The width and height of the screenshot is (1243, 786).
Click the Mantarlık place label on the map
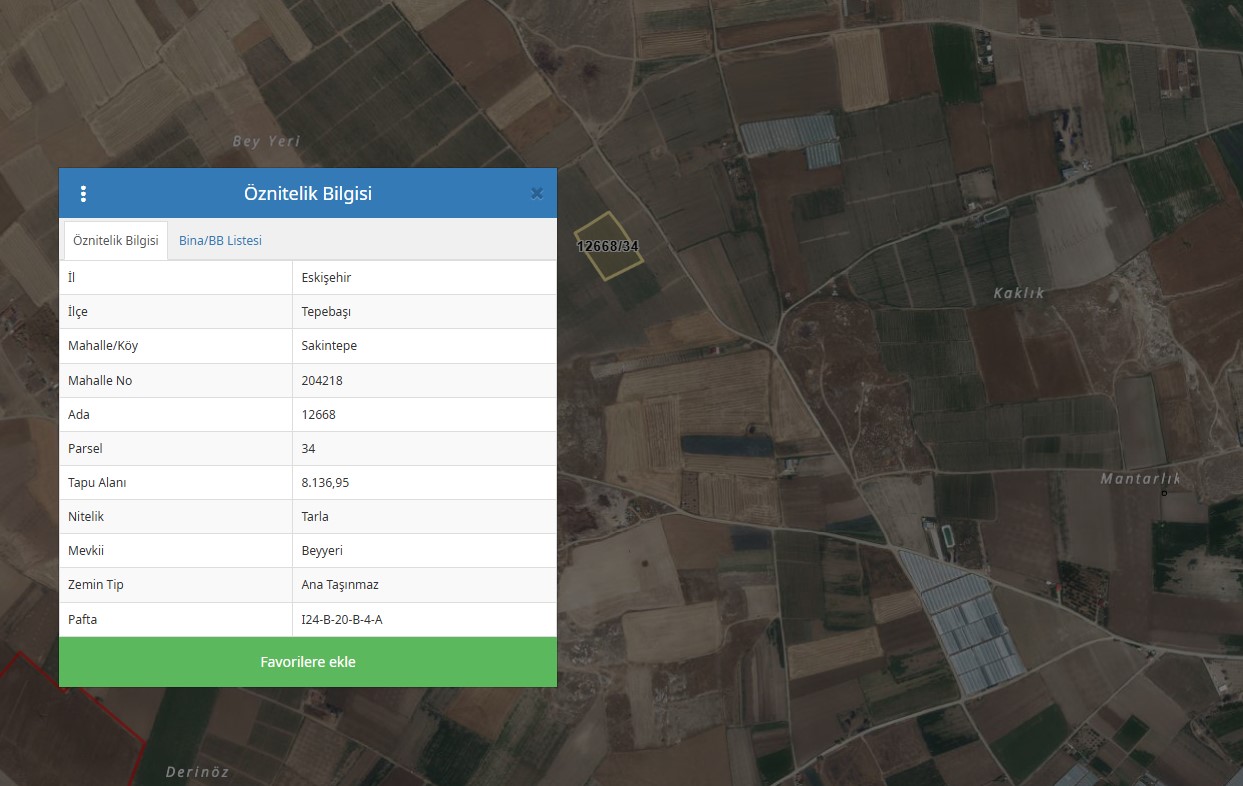tap(1141, 479)
